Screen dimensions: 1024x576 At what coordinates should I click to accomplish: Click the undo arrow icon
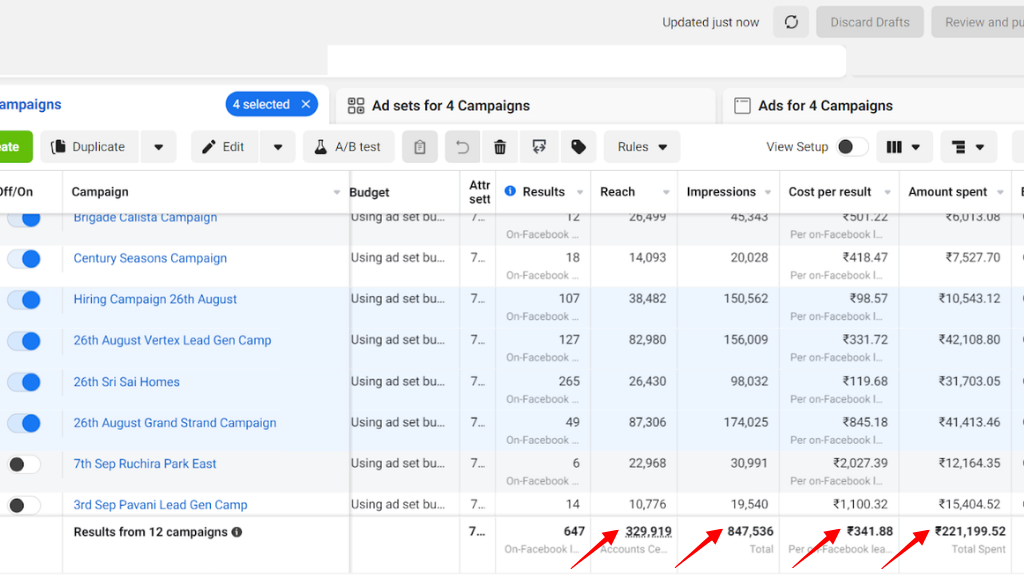[462, 147]
